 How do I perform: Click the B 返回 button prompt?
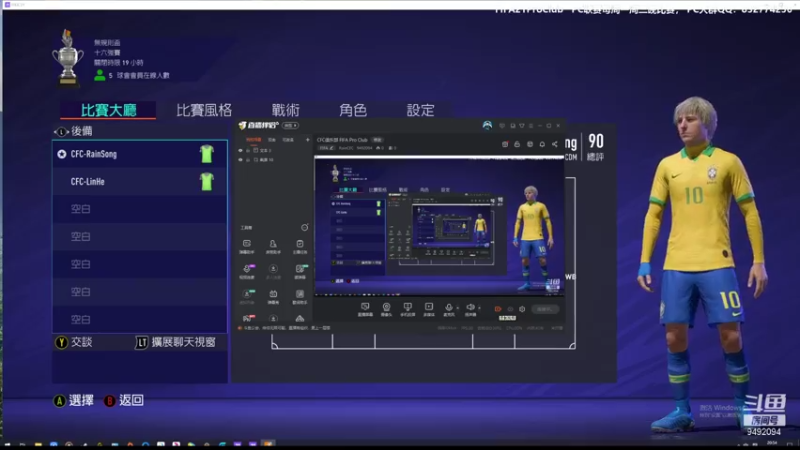[124, 401]
